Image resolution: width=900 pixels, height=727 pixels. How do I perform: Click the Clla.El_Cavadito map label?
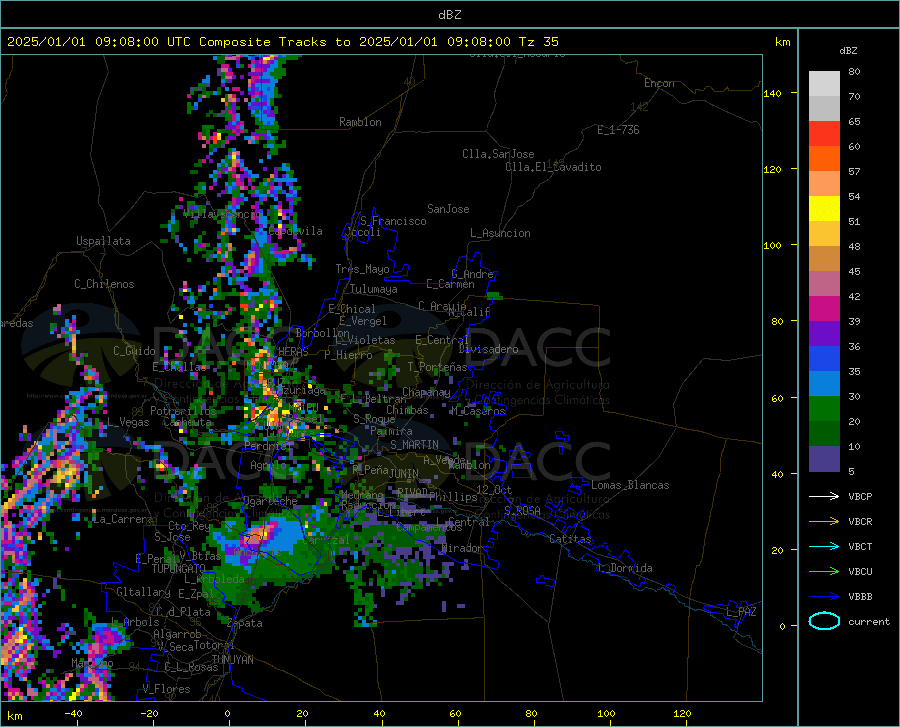[553, 167]
